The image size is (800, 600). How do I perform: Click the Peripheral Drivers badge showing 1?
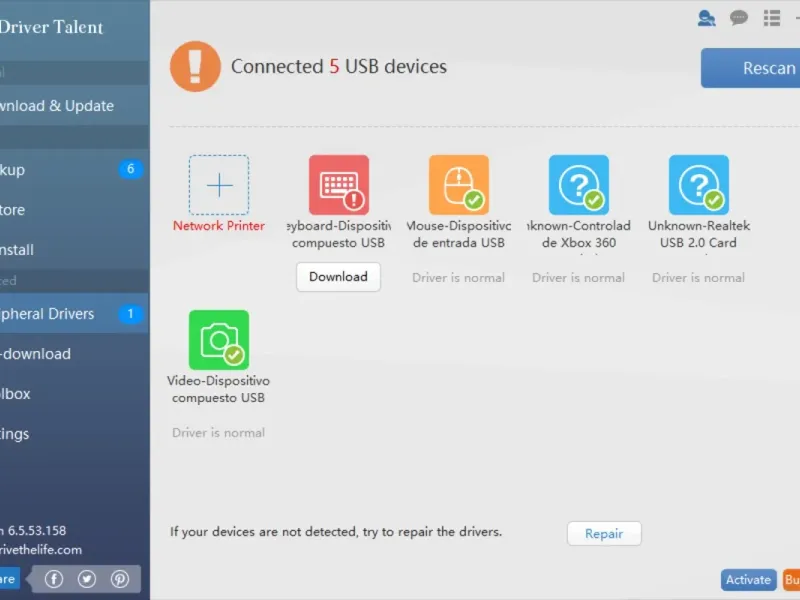click(131, 313)
